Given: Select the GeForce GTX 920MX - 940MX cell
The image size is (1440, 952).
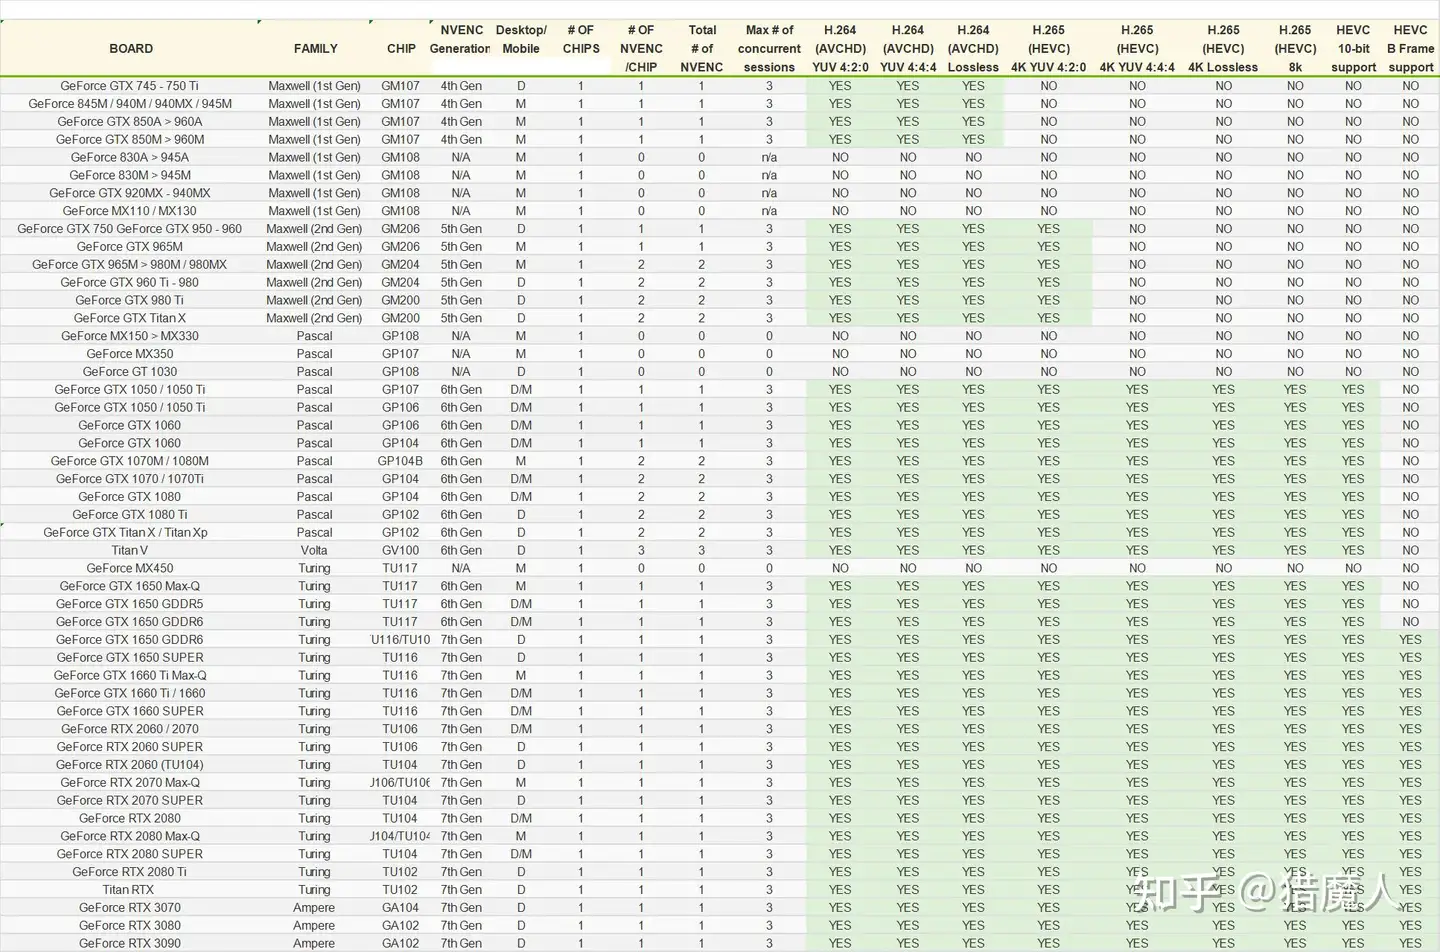Looking at the screenshot, I should point(130,194).
